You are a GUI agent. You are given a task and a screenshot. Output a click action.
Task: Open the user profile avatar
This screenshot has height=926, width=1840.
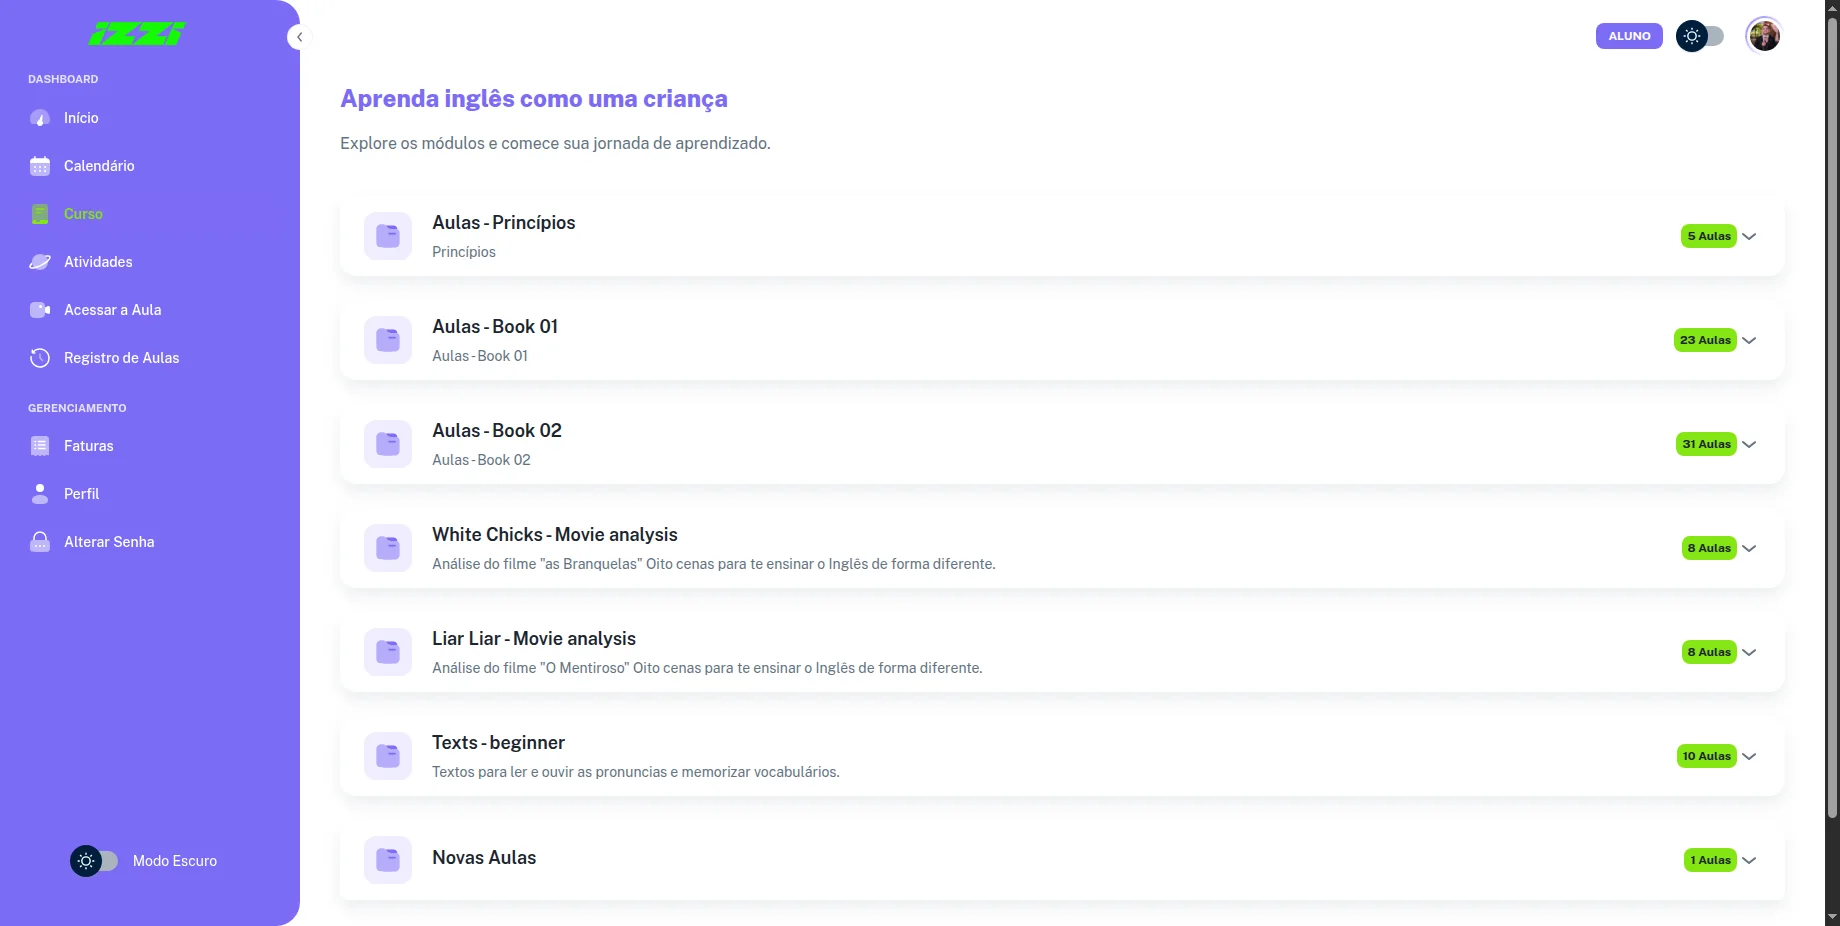click(x=1763, y=36)
